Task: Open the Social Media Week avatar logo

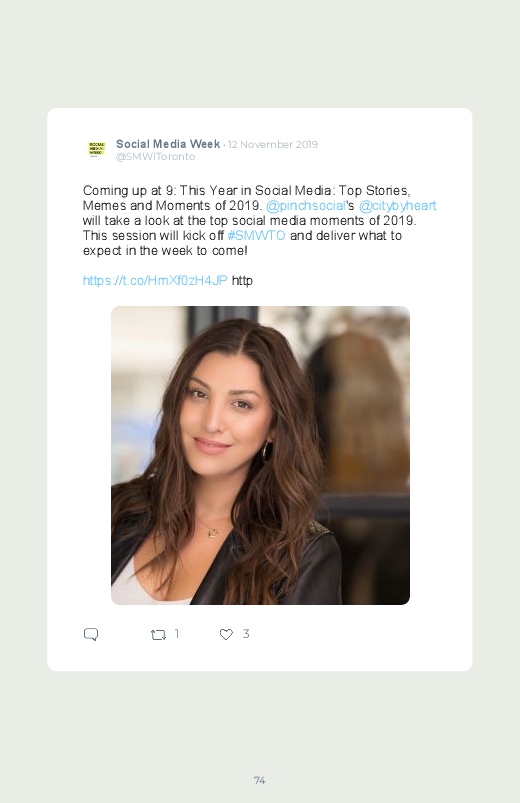Action: coord(96,150)
